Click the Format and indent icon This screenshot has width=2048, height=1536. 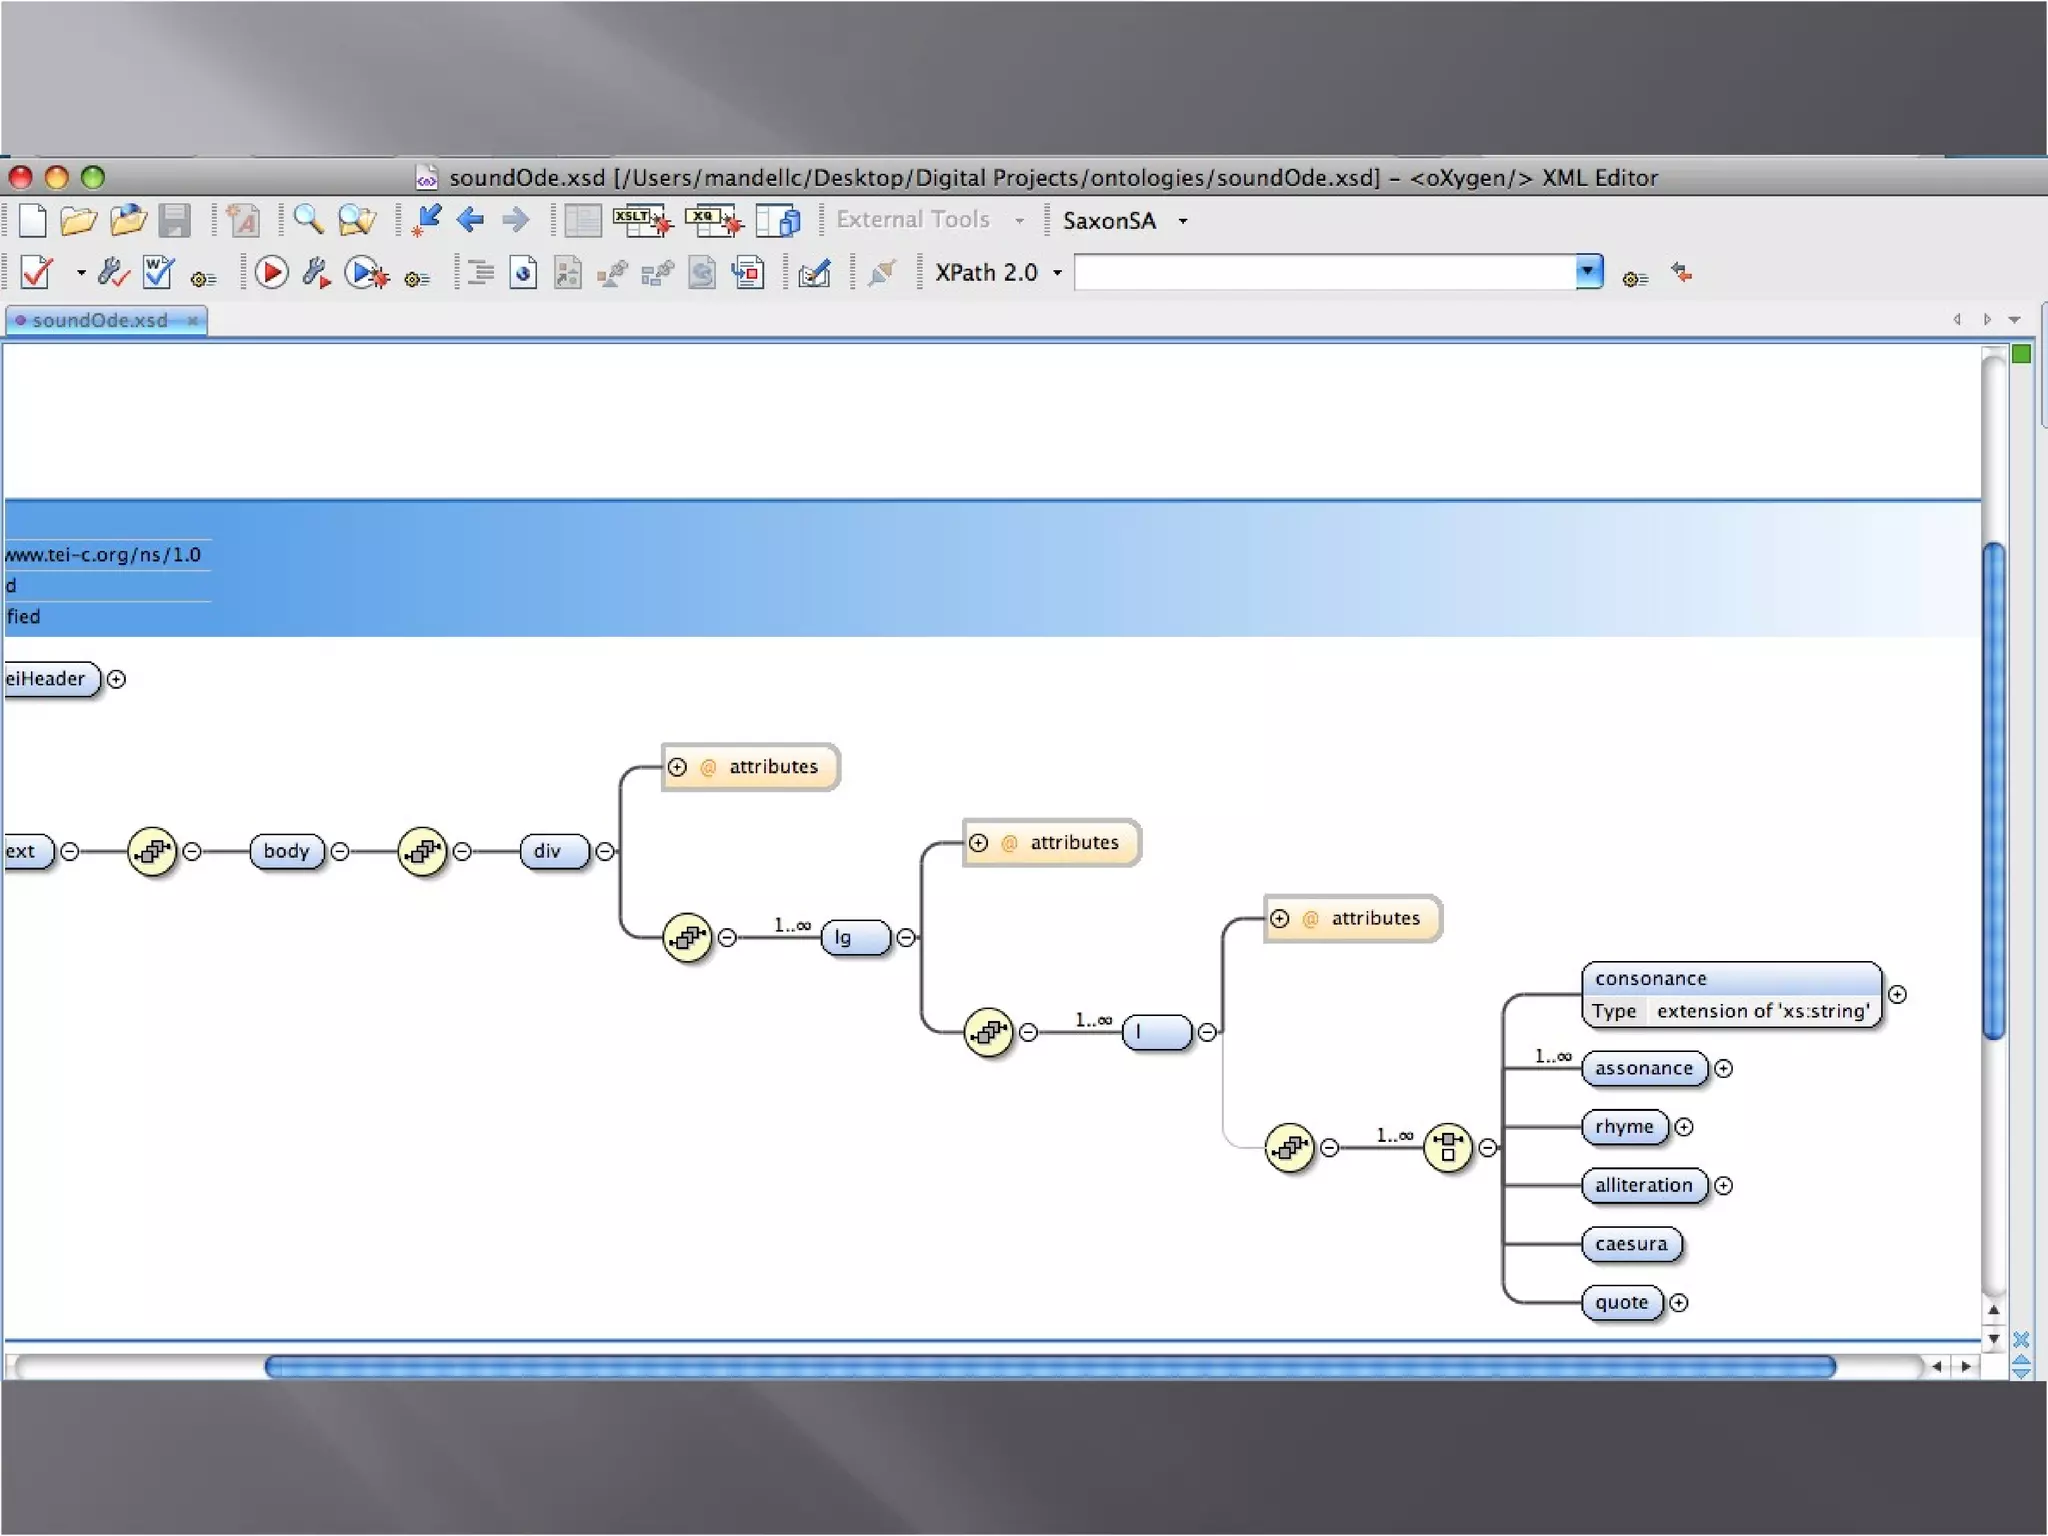click(481, 272)
